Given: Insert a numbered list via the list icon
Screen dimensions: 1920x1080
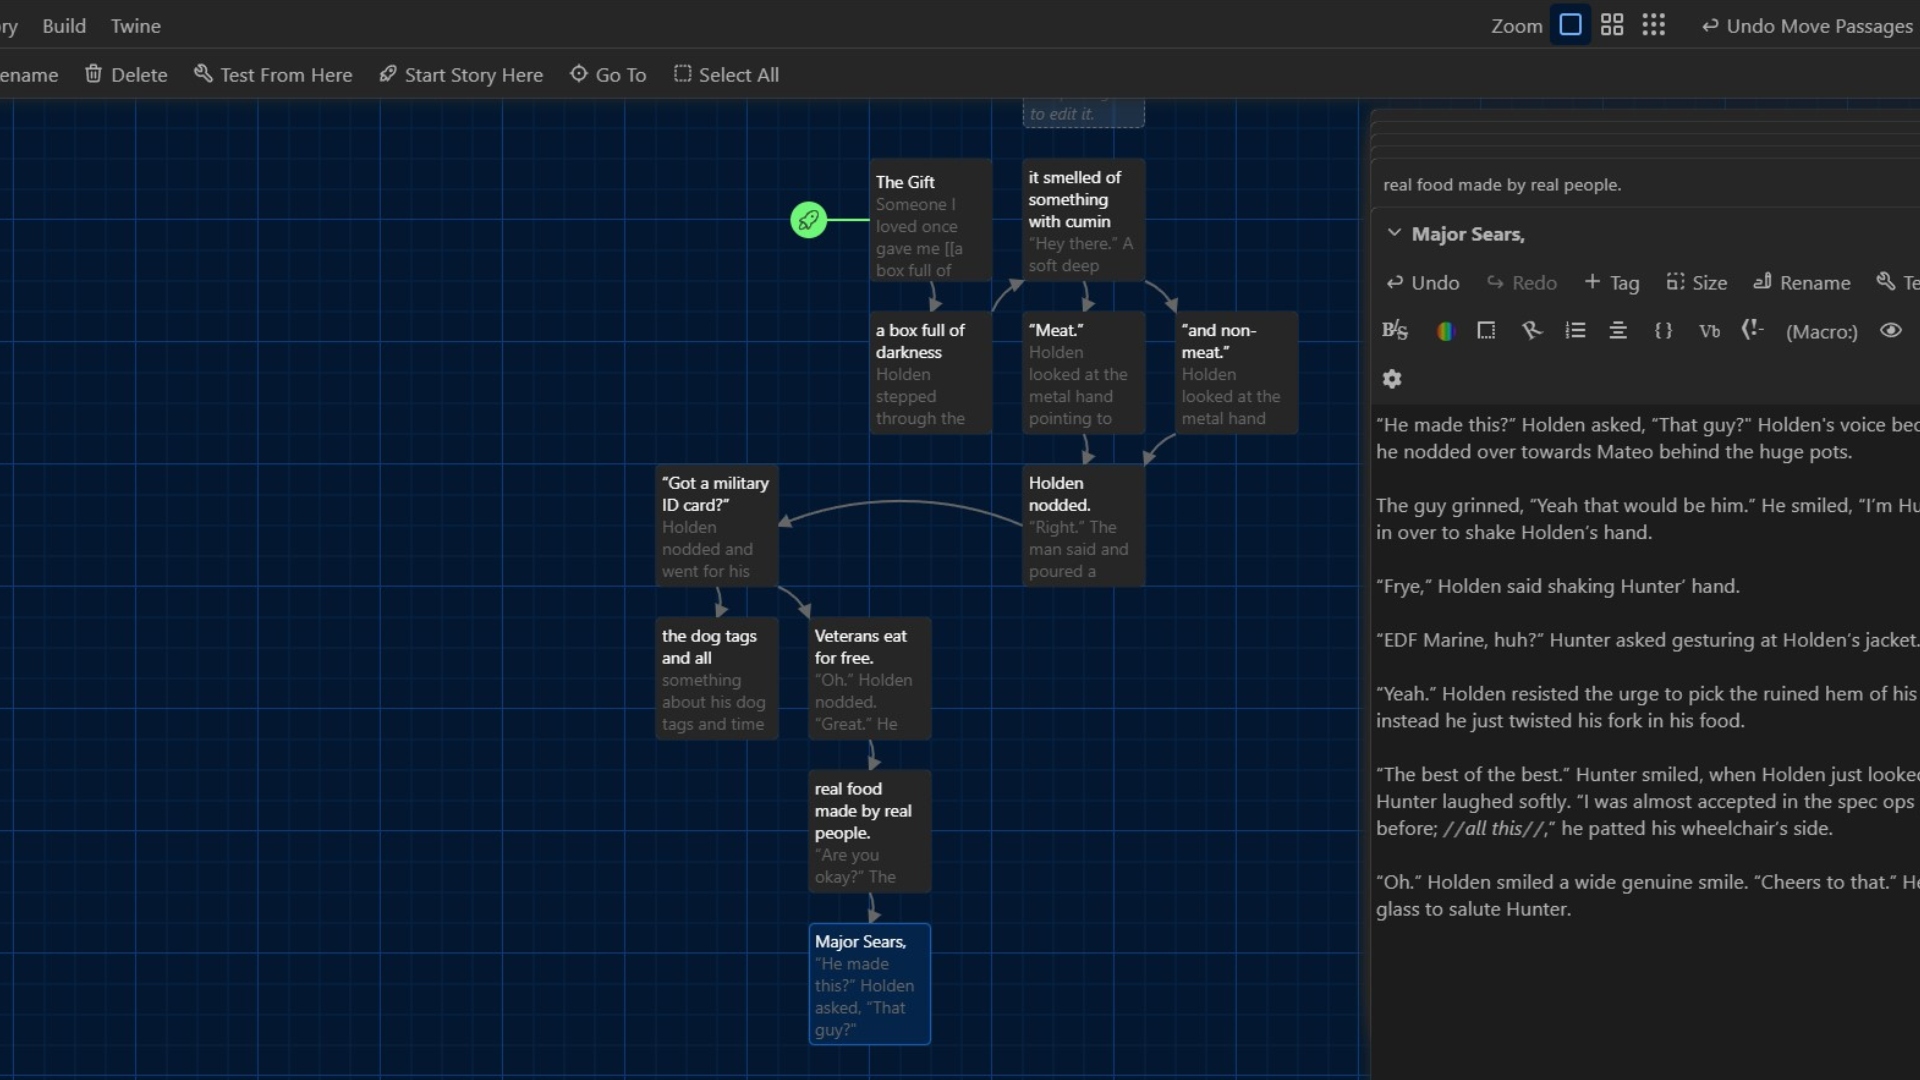Looking at the screenshot, I should click(1575, 331).
